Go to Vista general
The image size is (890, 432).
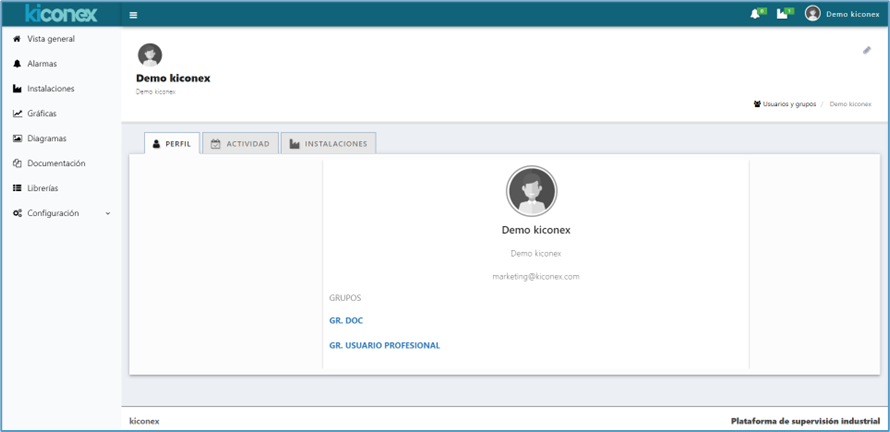click(50, 39)
